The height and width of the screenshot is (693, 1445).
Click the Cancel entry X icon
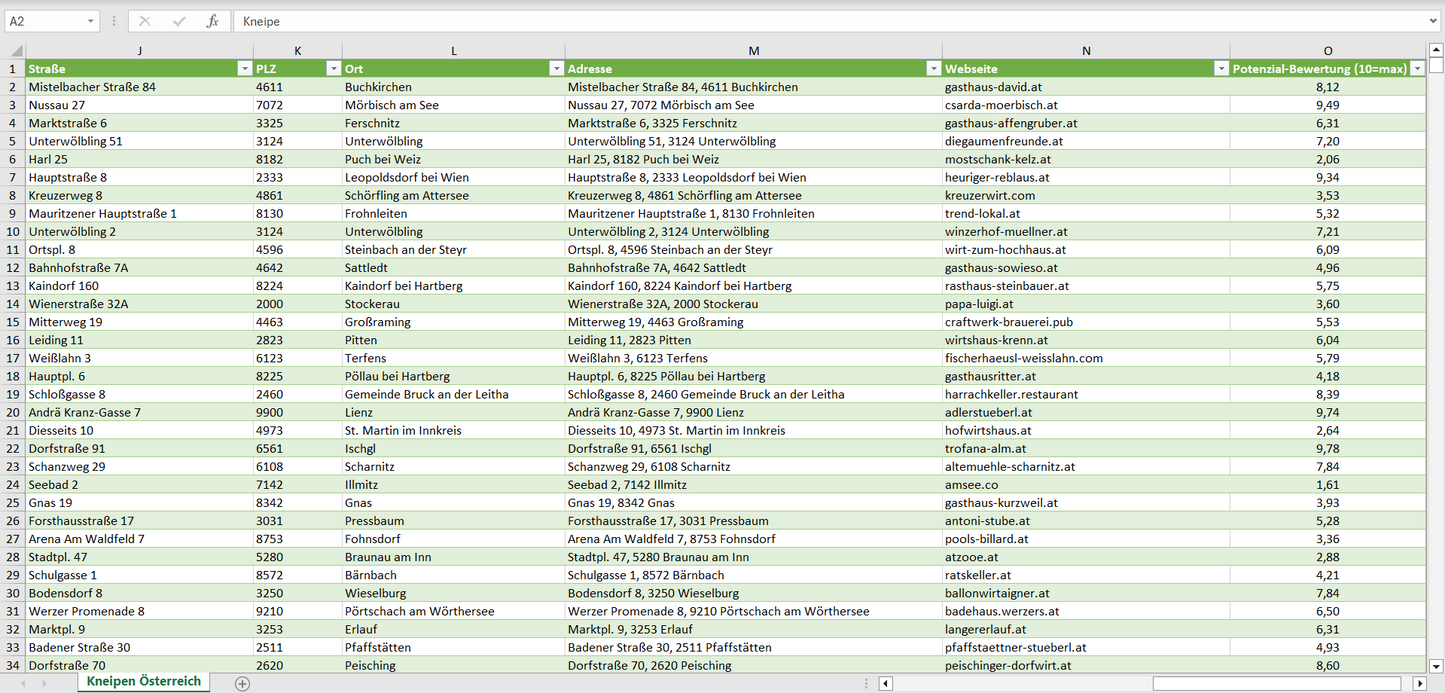(x=145, y=21)
